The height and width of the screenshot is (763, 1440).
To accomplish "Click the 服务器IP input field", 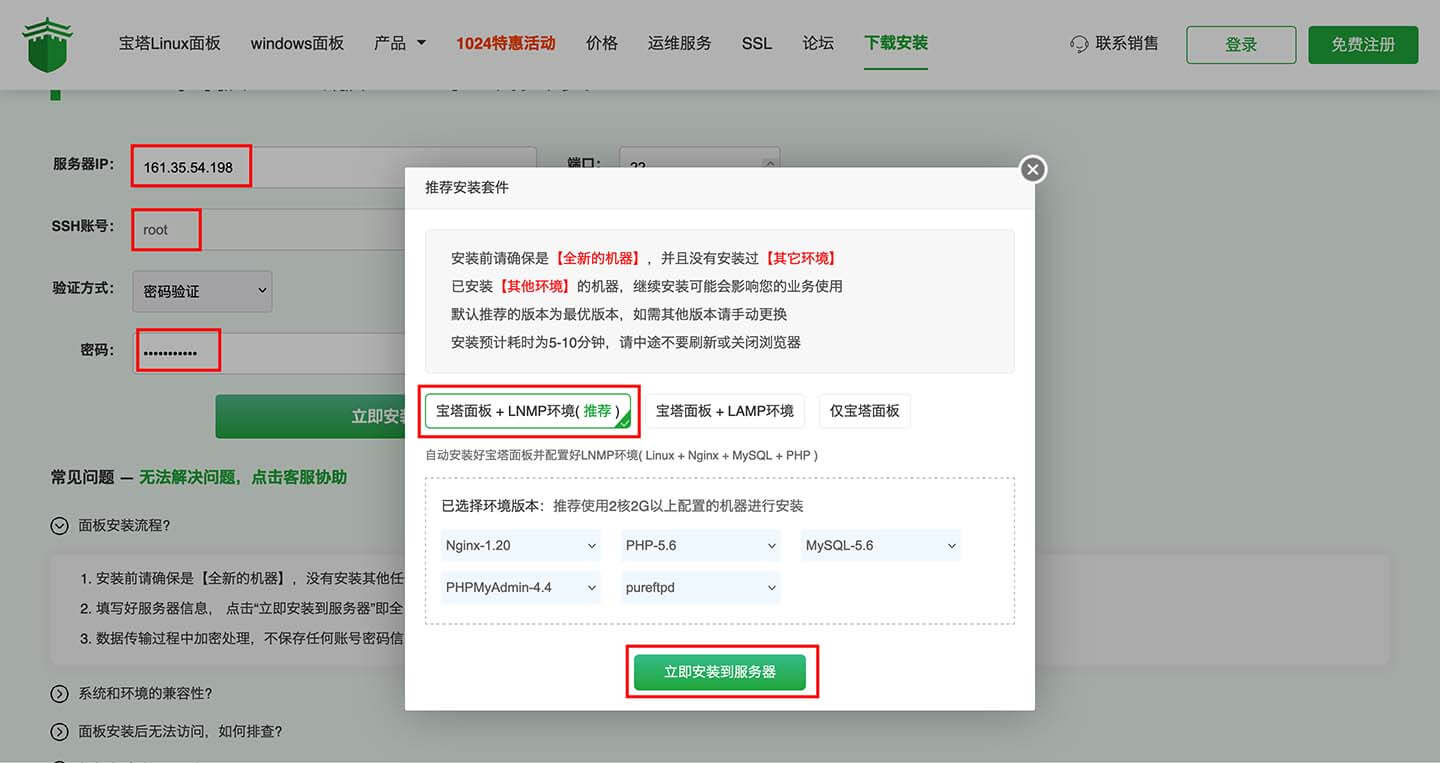I will [335, 167].
